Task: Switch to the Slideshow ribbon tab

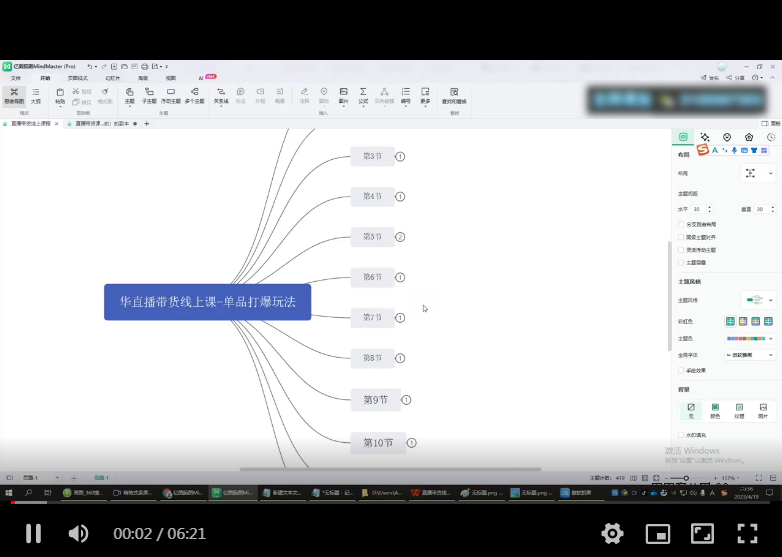Action: click(x=113, y=78)
